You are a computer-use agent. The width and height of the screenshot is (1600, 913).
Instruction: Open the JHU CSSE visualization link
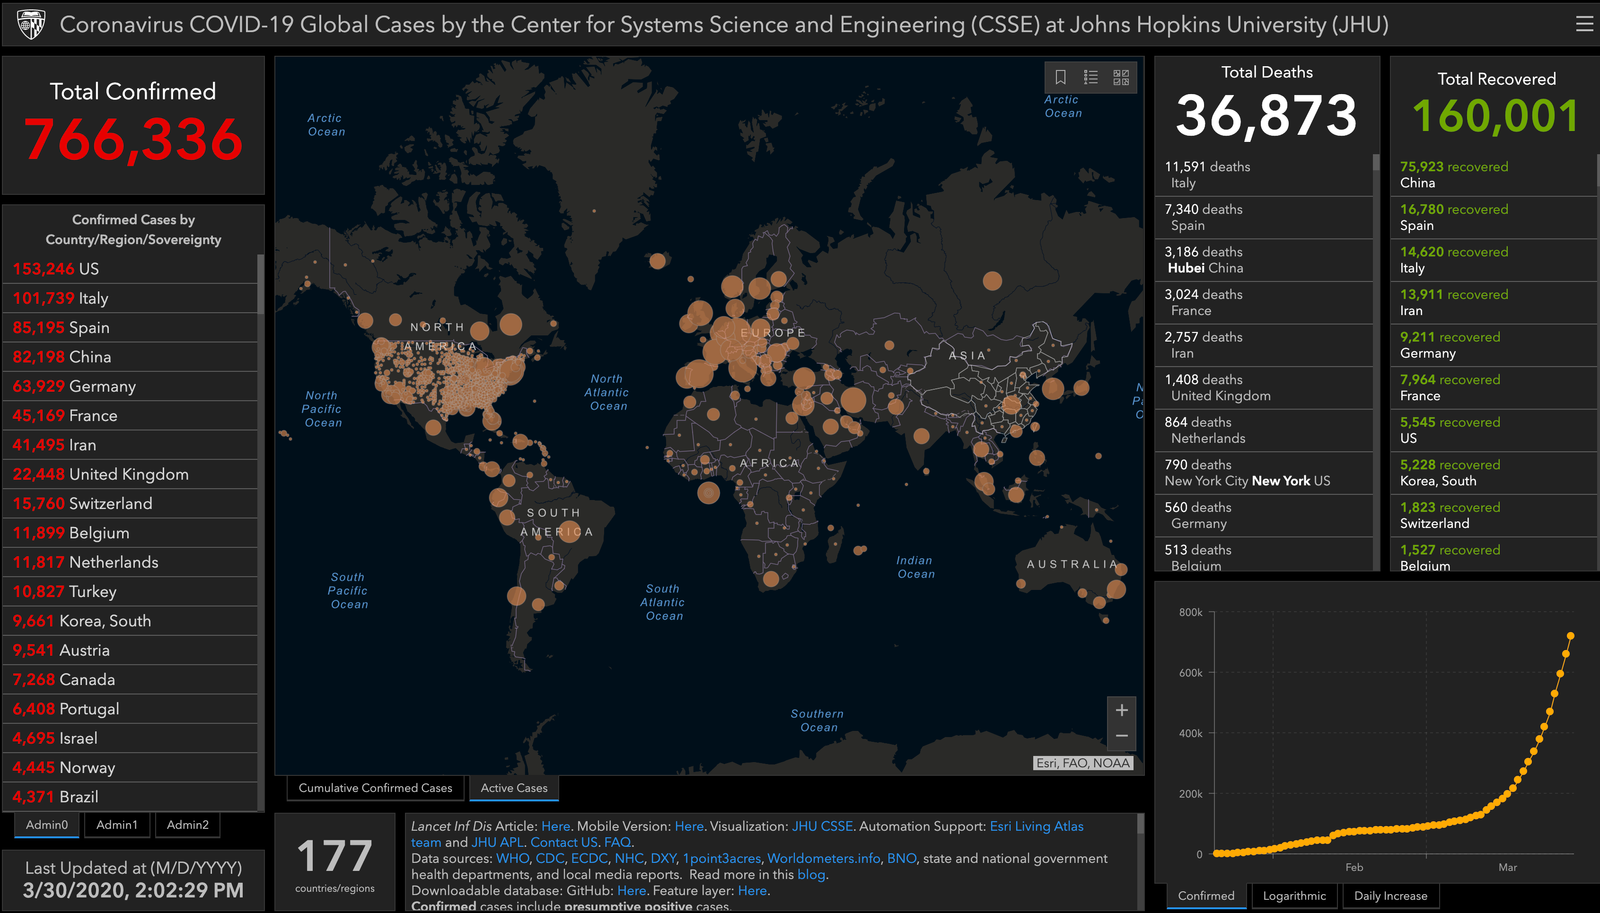click(x=822, y=826)
